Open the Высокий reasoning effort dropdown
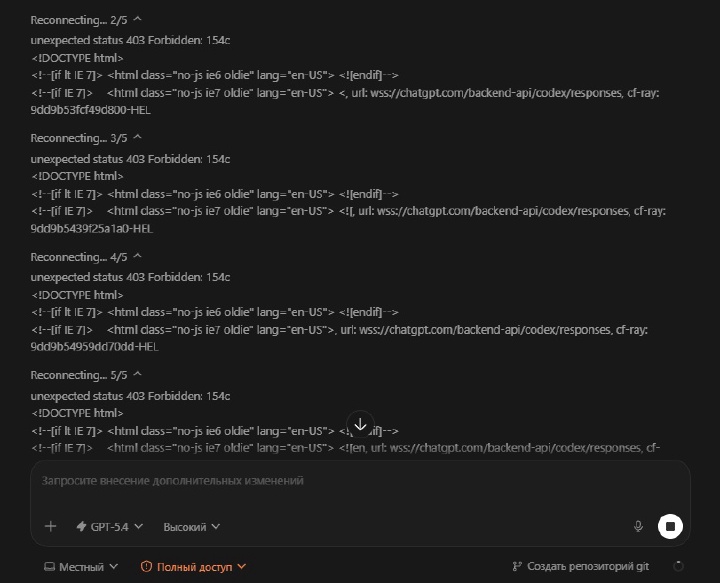720x583 pixels. pyautogui.click(x=191, y=526)
